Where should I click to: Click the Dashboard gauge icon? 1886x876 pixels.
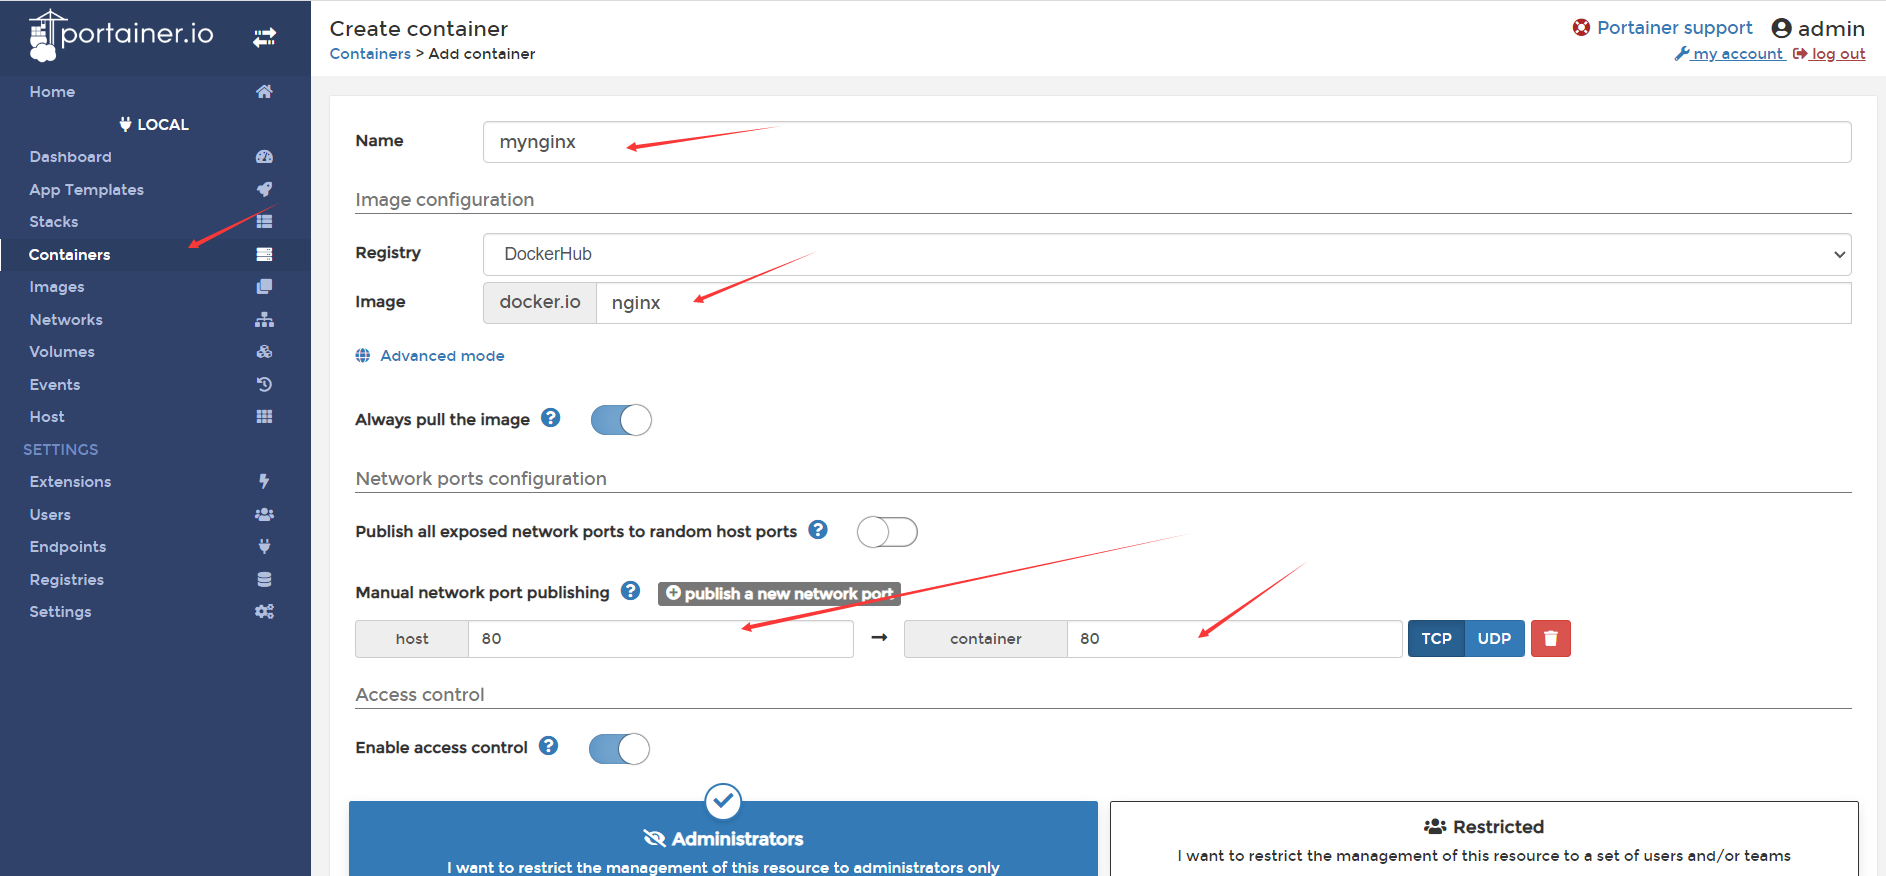click(264, 157)
